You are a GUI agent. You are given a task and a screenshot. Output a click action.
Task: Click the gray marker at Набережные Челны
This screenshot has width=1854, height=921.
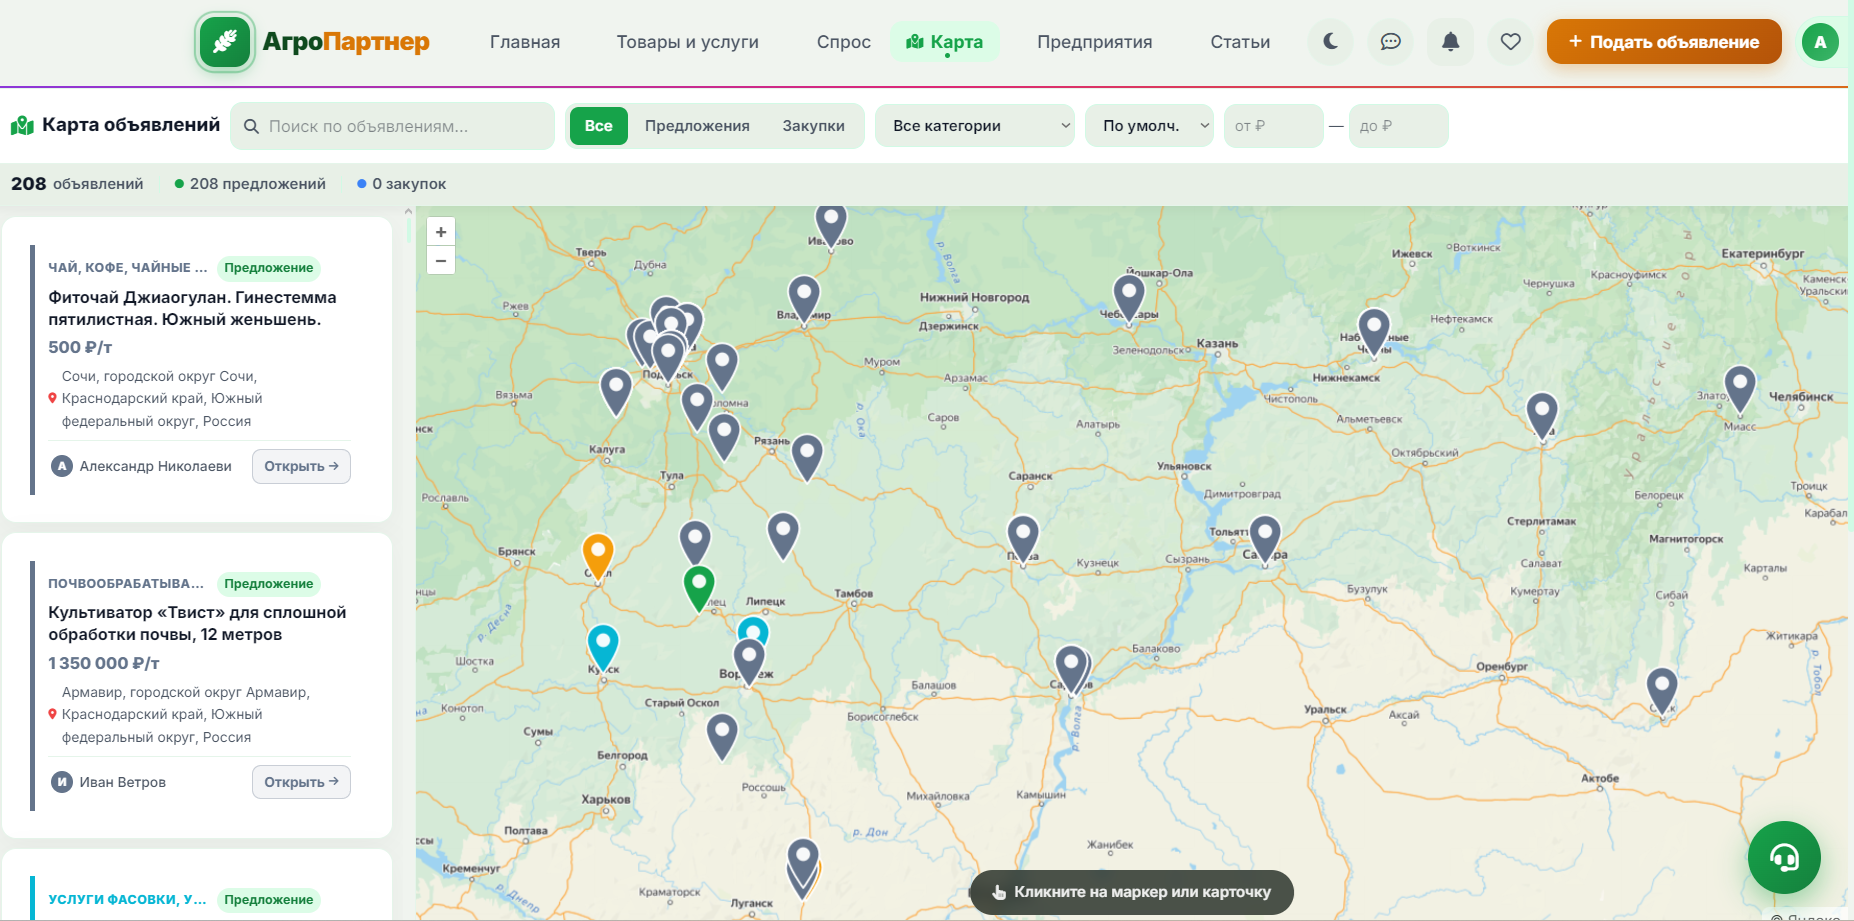click(1374, 331)
